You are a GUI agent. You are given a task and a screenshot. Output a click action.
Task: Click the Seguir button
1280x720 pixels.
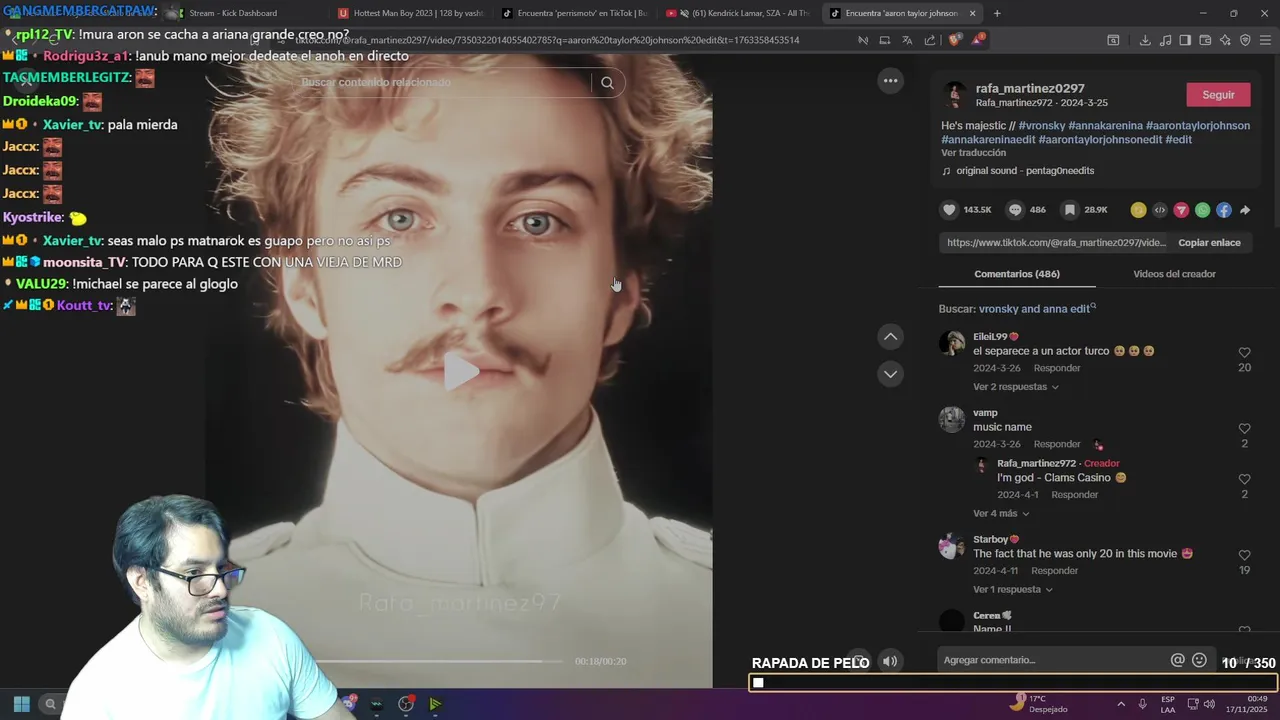(1218, 95)
